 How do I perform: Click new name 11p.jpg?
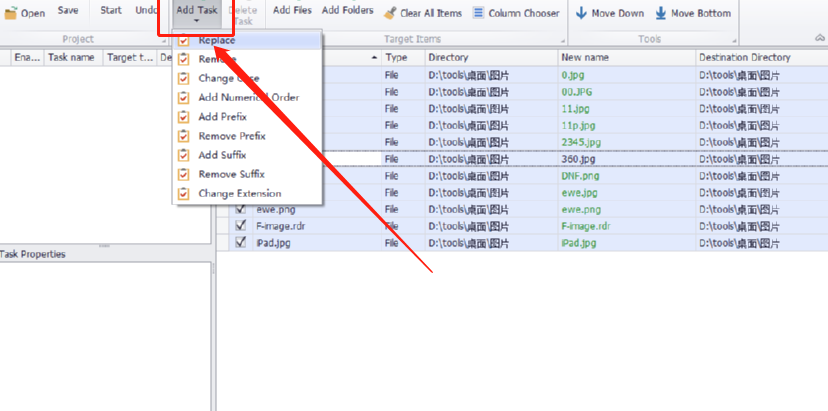coord(578,126)
